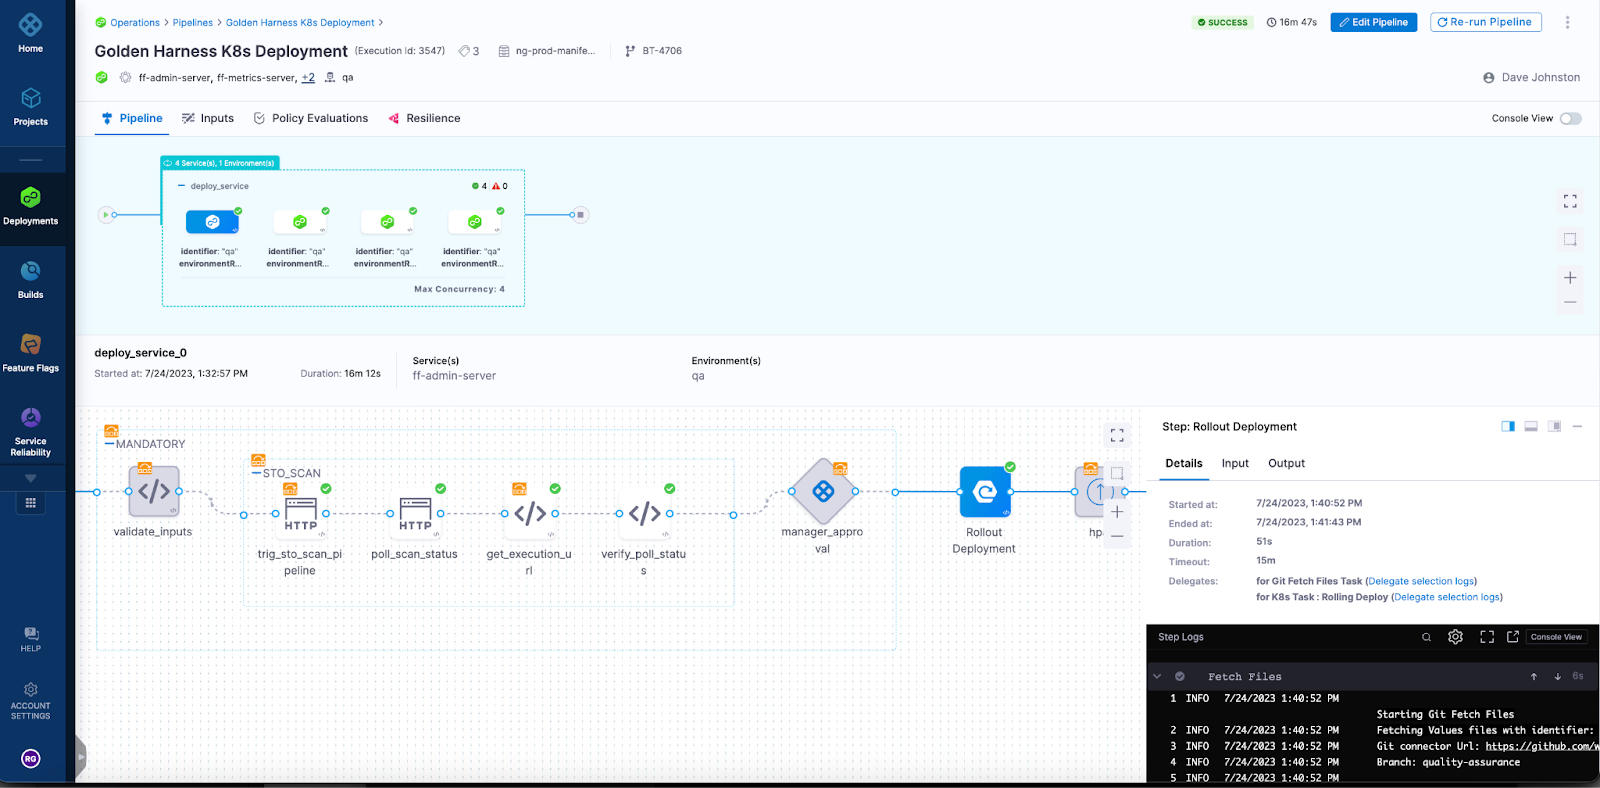Expand more modules arrow in sidebar
This screenshot has height=788, width=1600.
tap(30, 478)
